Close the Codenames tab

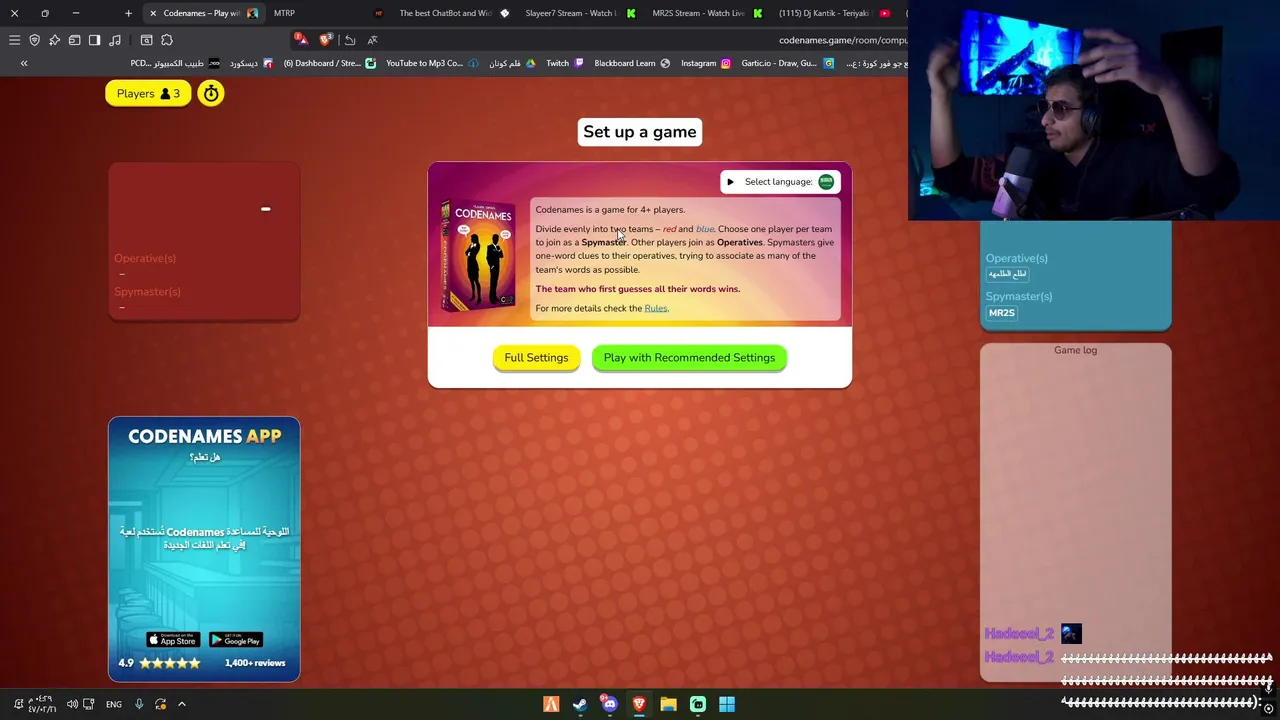[153, 13]
